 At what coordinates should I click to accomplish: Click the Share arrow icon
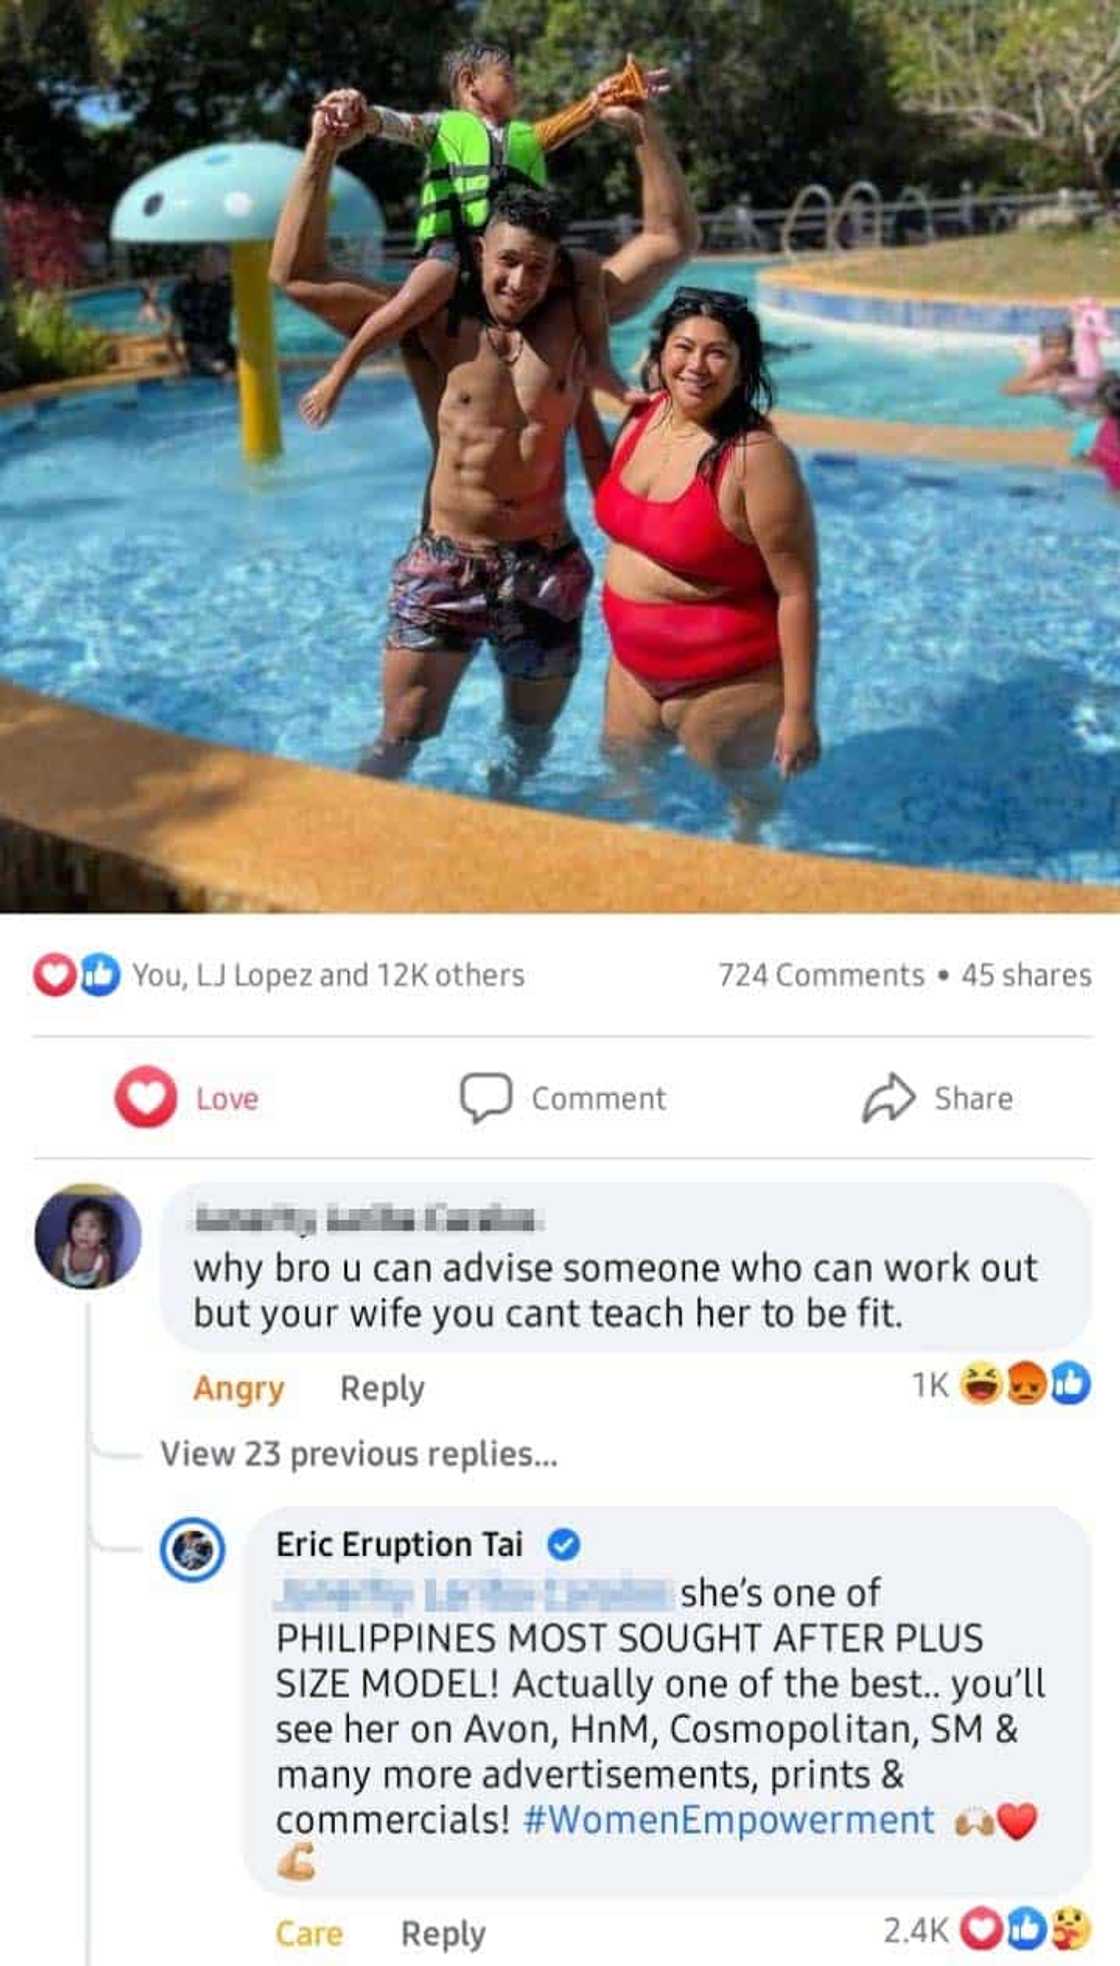click(x=889, y=1097)
